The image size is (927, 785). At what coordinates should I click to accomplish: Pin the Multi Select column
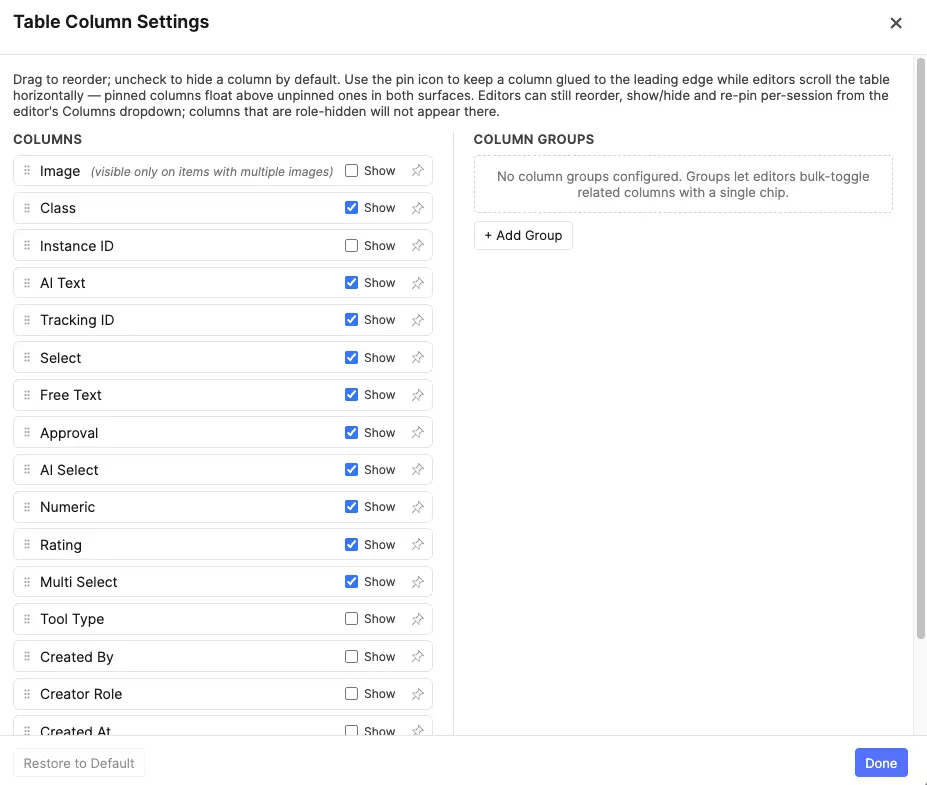point(418,582)
